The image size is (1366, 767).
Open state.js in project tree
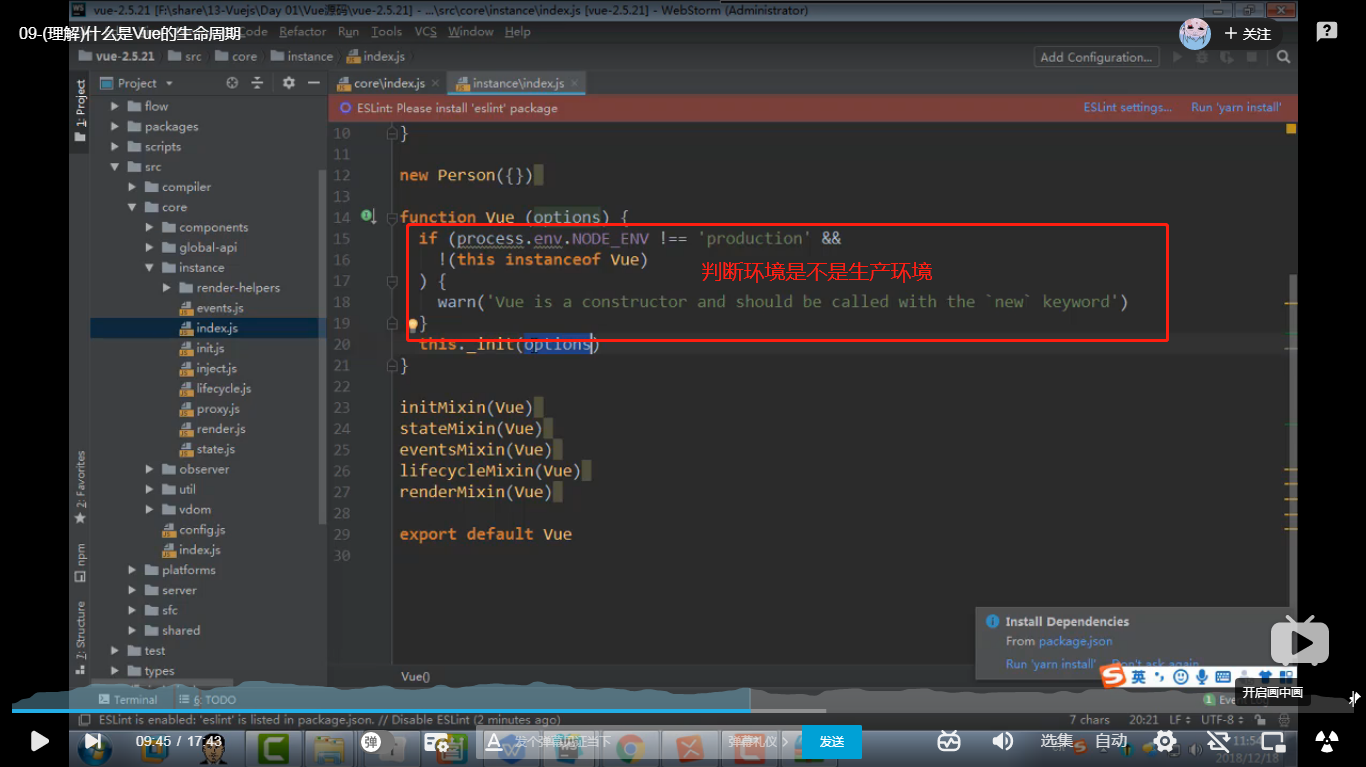[207, 449]
